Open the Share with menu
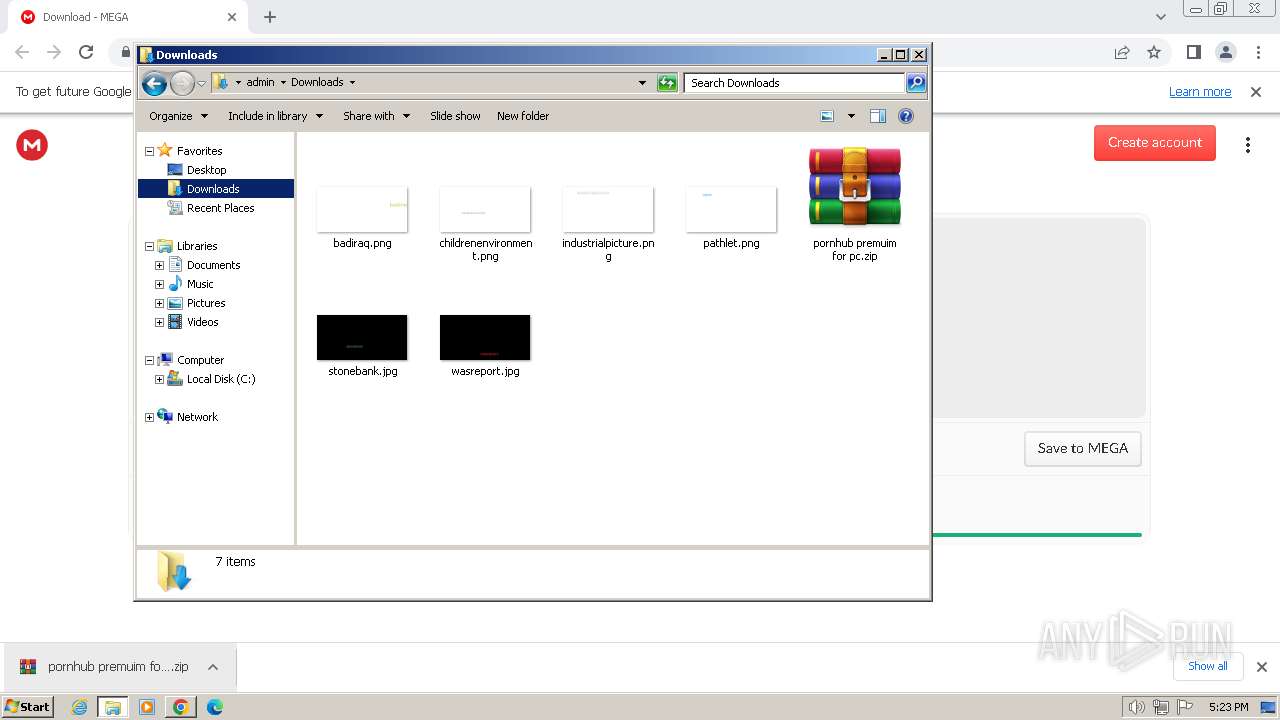The width and height of the screenshot is (1280, 720). click(x=377, y=116)
